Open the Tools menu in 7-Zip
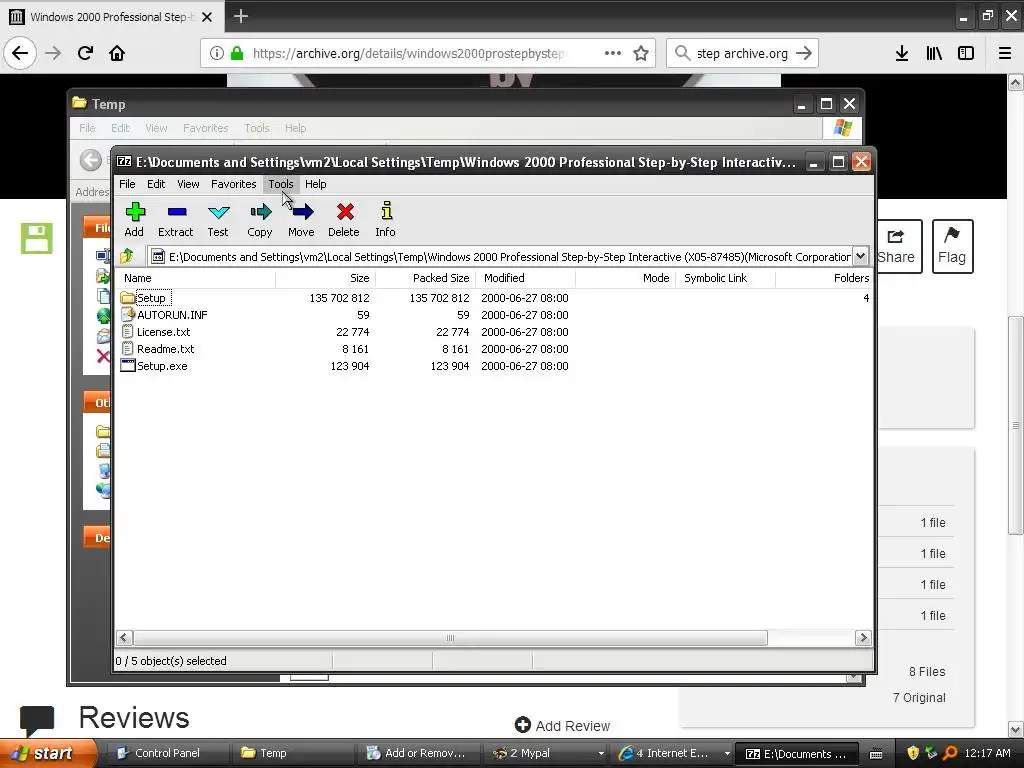 click(281, 184)
